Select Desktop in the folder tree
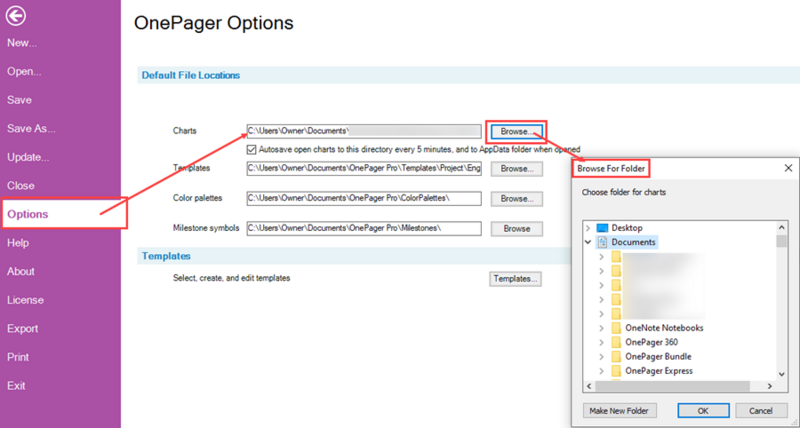Image resolution: width=800 pixels, height=428 pixels. point(627,228)
